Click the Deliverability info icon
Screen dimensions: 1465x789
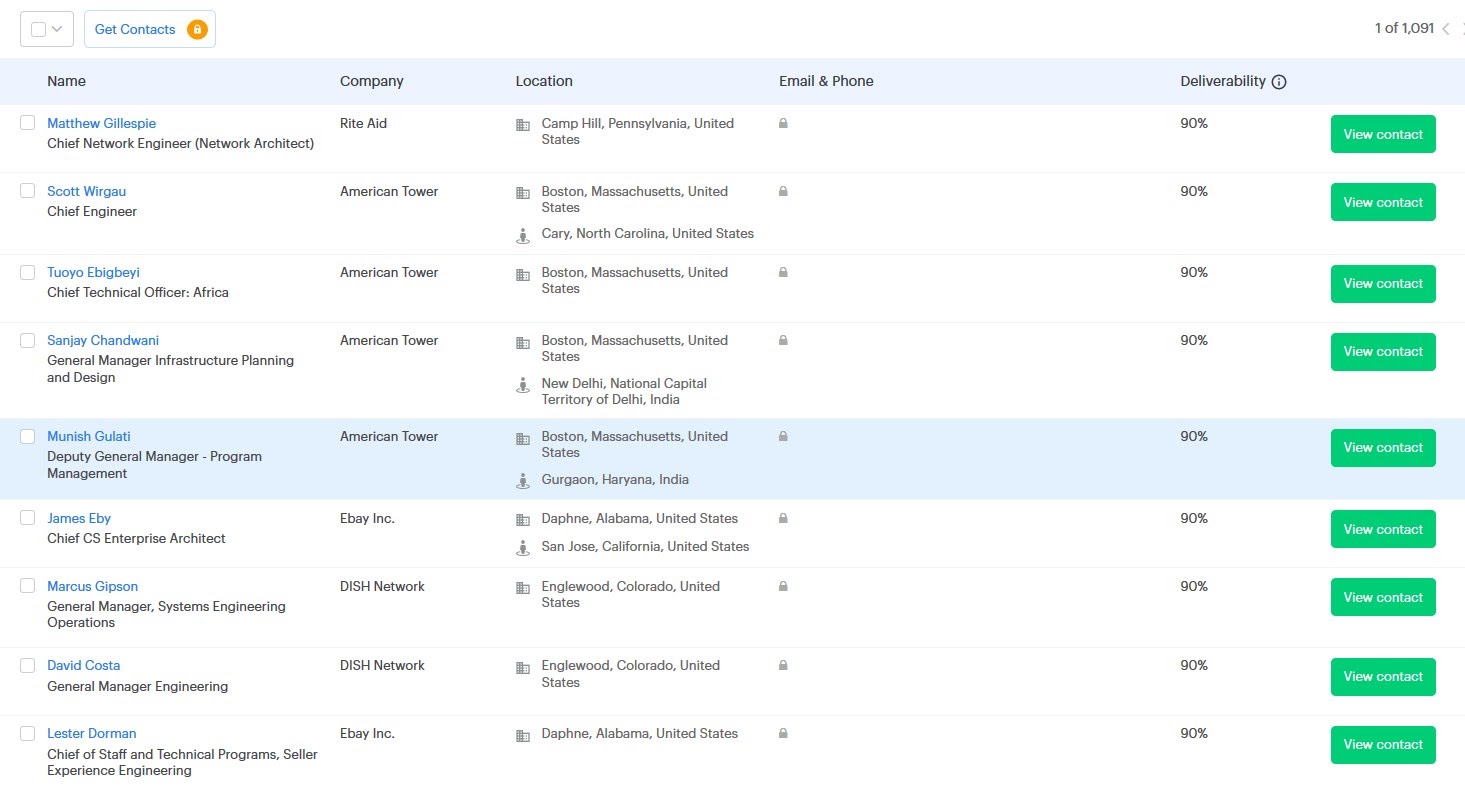click(x=1279, y=82)
